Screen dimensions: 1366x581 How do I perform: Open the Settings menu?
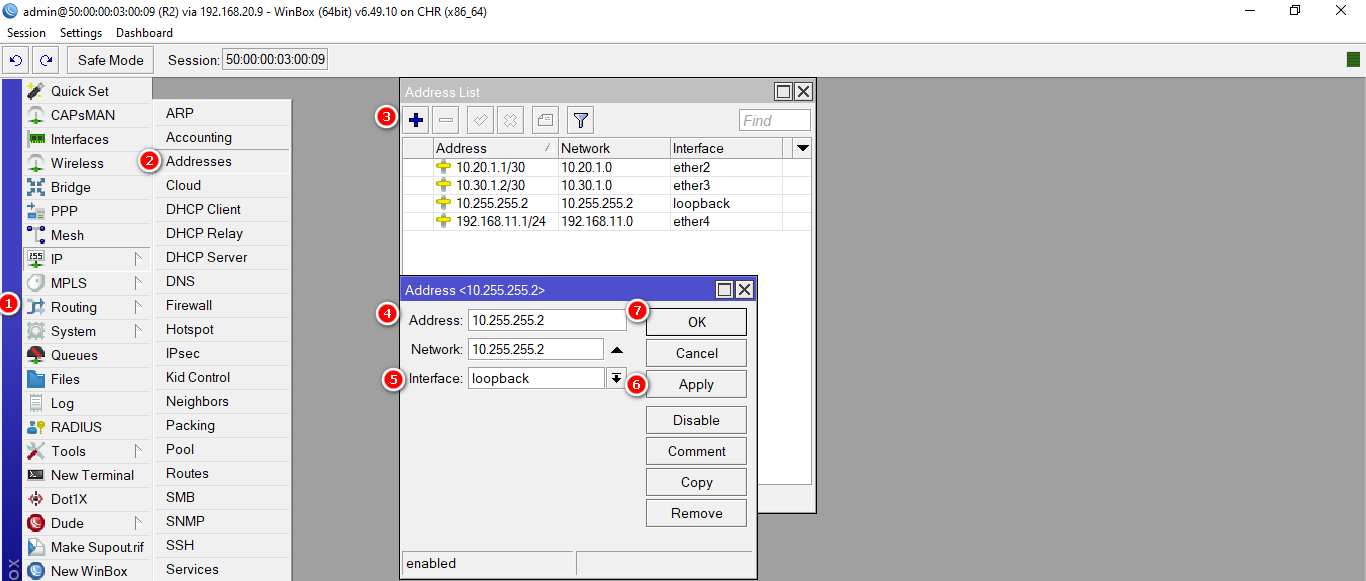click(x=81, y=33)
